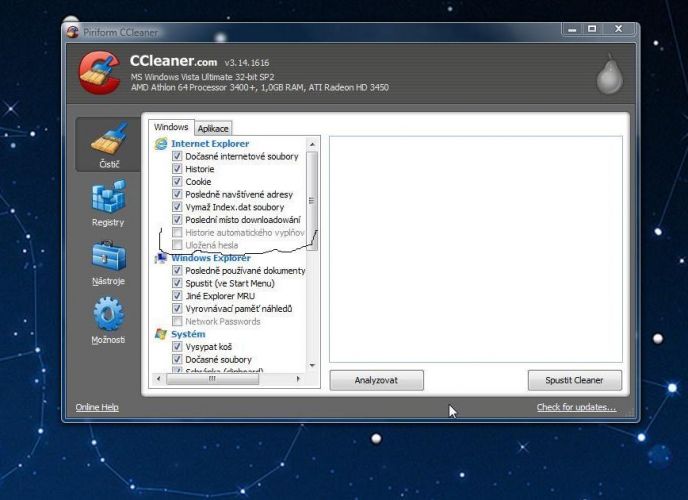Enable the Uložená hesla checkbox
The image size is (688, 500).
point(177,245)
